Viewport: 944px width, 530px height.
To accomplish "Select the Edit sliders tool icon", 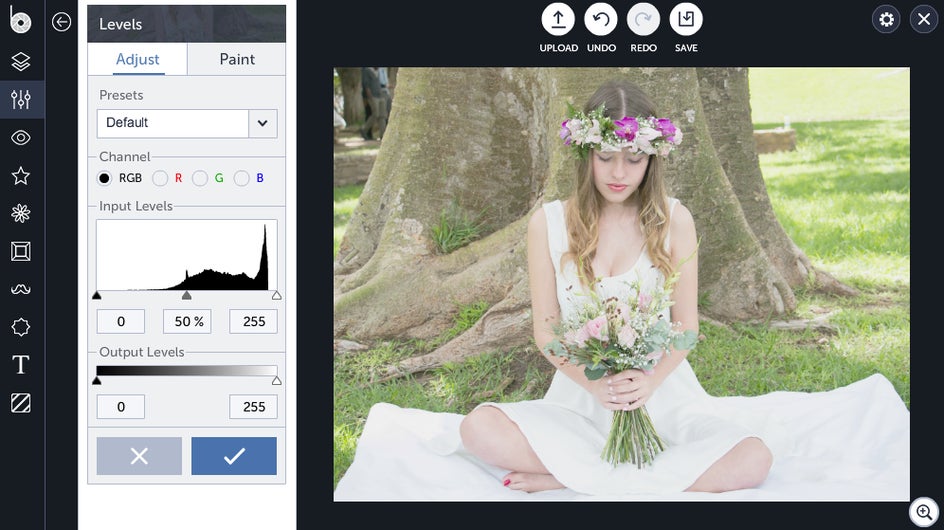I will click(x=20, y=99).
